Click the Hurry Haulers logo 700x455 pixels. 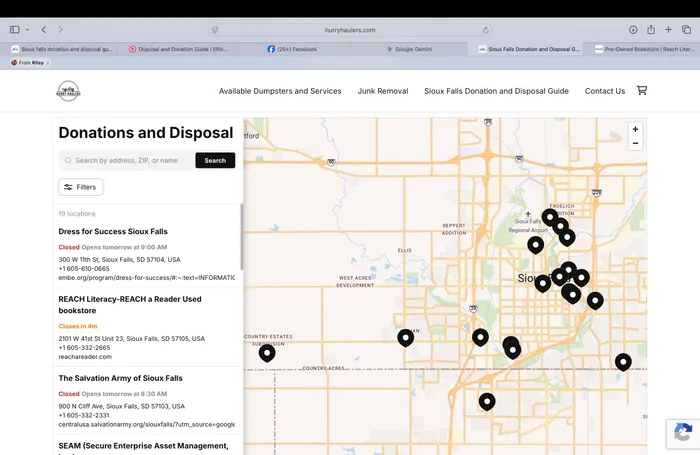click(68, 91)
